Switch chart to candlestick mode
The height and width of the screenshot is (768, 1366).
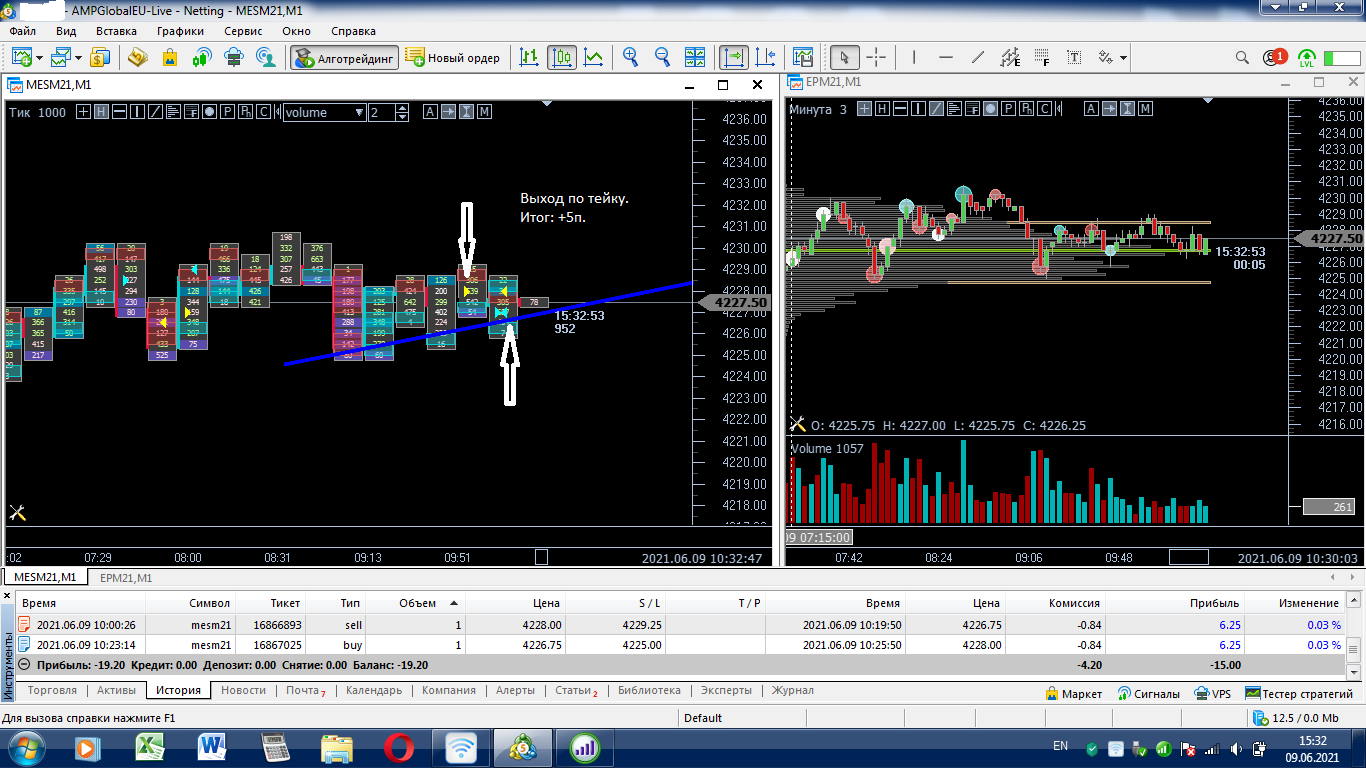(x=562, y=57)
